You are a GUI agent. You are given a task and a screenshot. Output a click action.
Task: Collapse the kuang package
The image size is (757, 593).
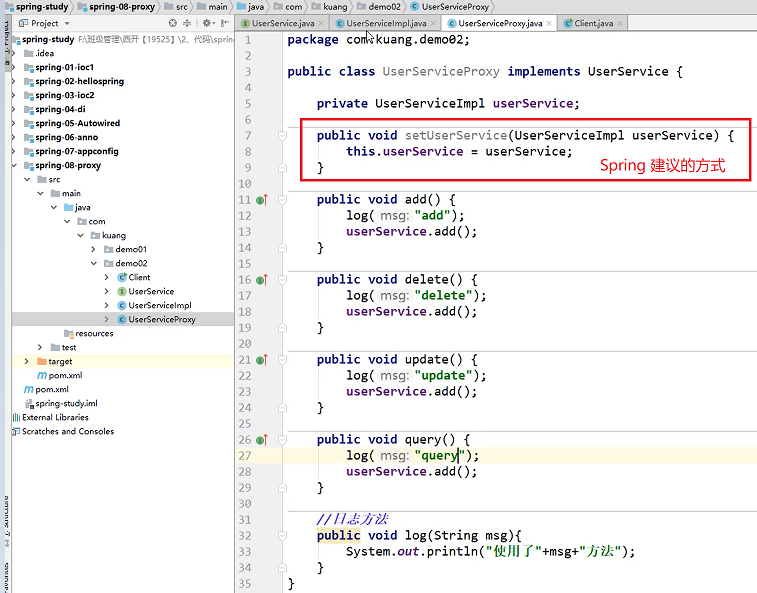[x=80, y=235]
